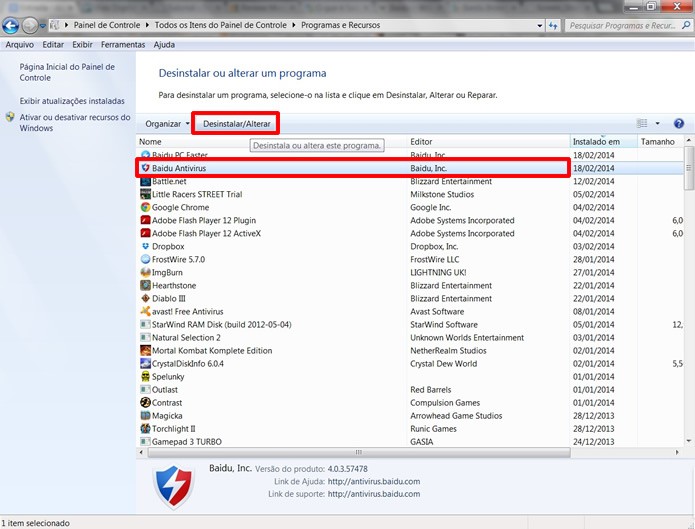Select Adobe Flash Player 12 ActiveX icon

(x=145, y=233)
